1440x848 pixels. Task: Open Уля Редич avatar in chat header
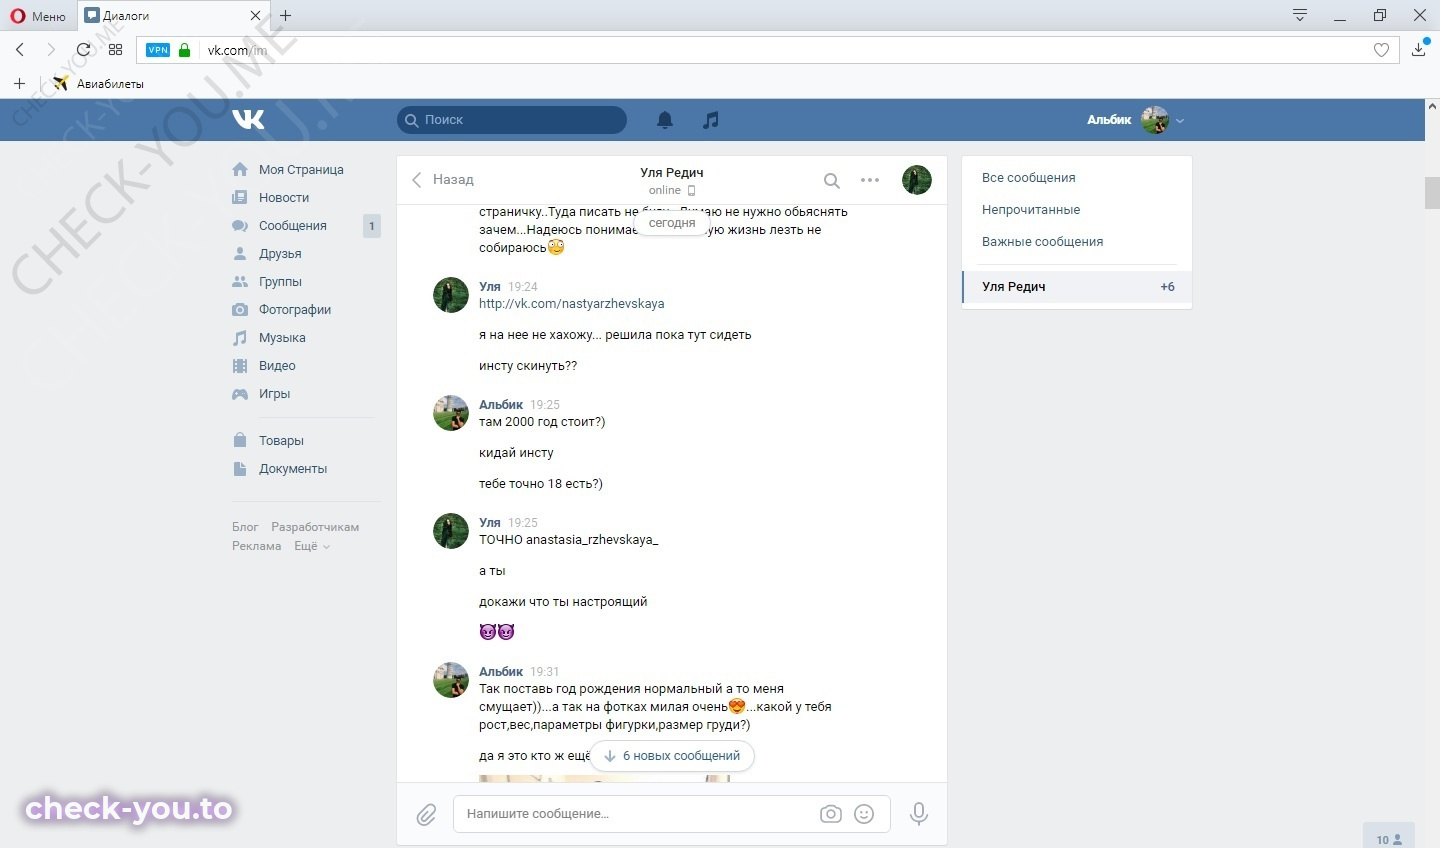click(x=917, y=180)
